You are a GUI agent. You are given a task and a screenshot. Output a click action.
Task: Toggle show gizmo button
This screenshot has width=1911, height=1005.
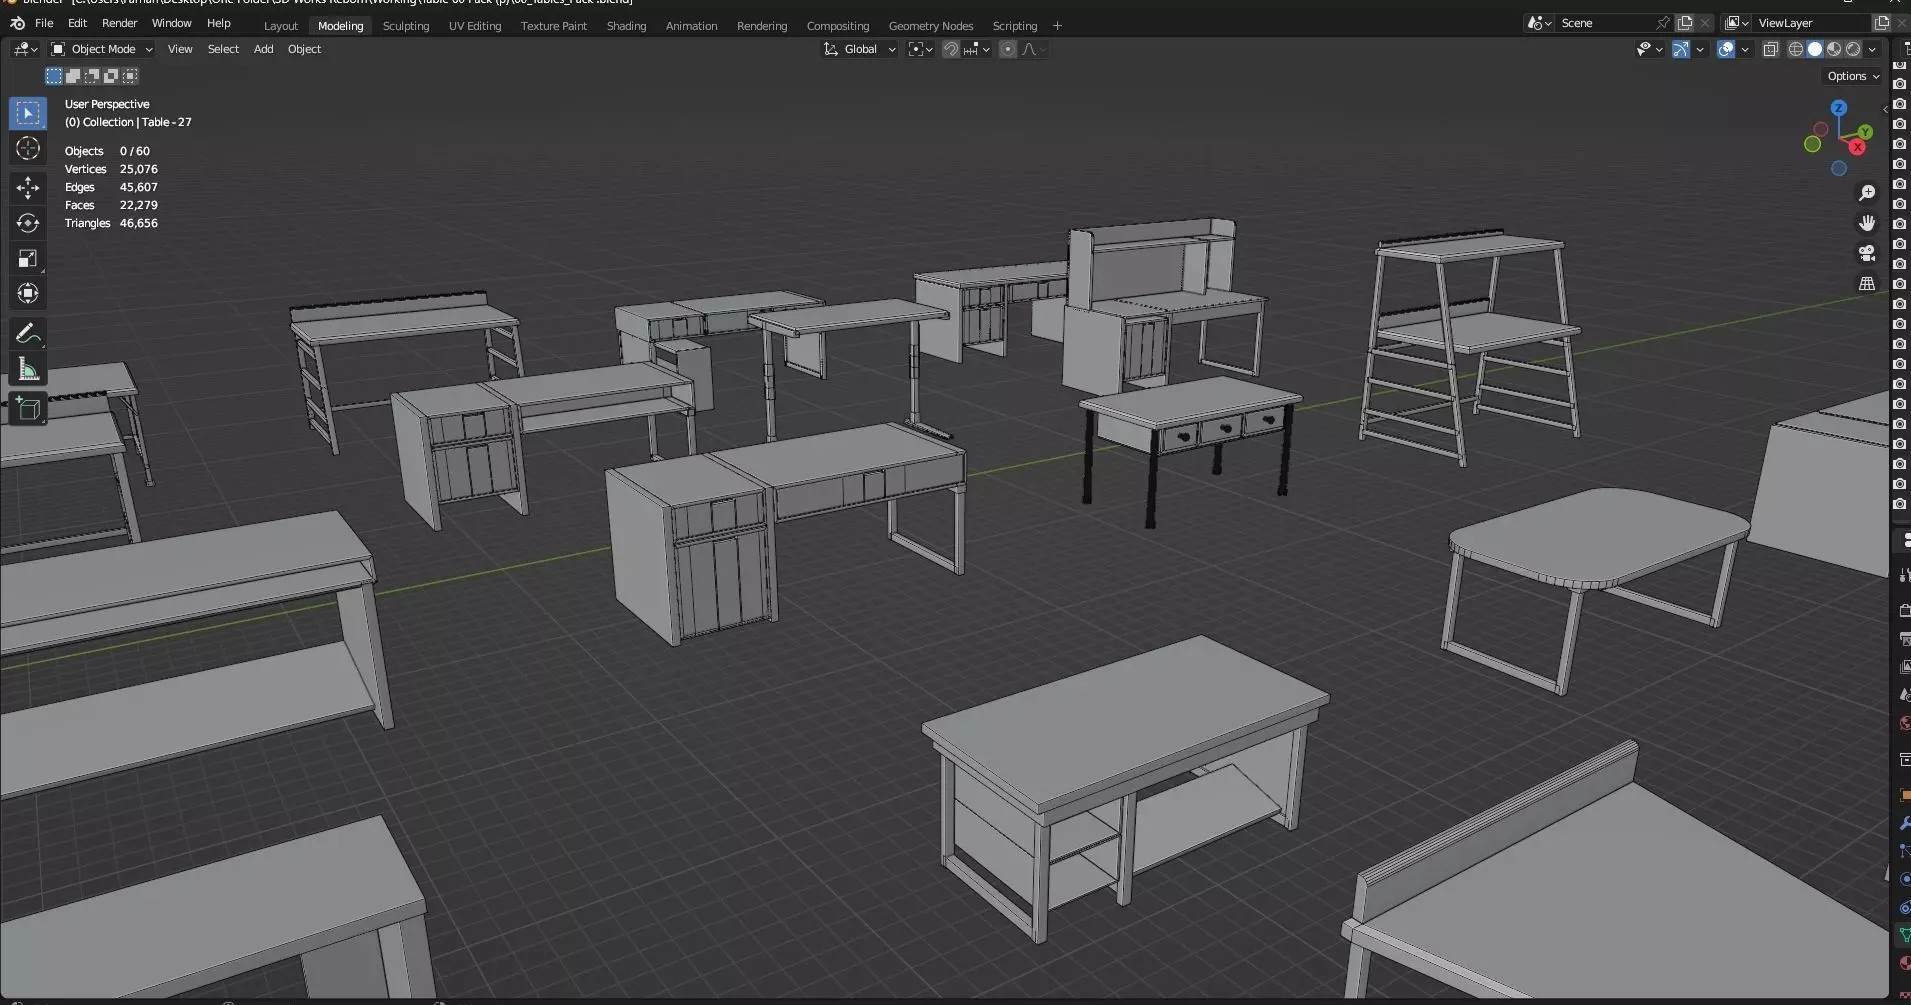coord(1681,49)
